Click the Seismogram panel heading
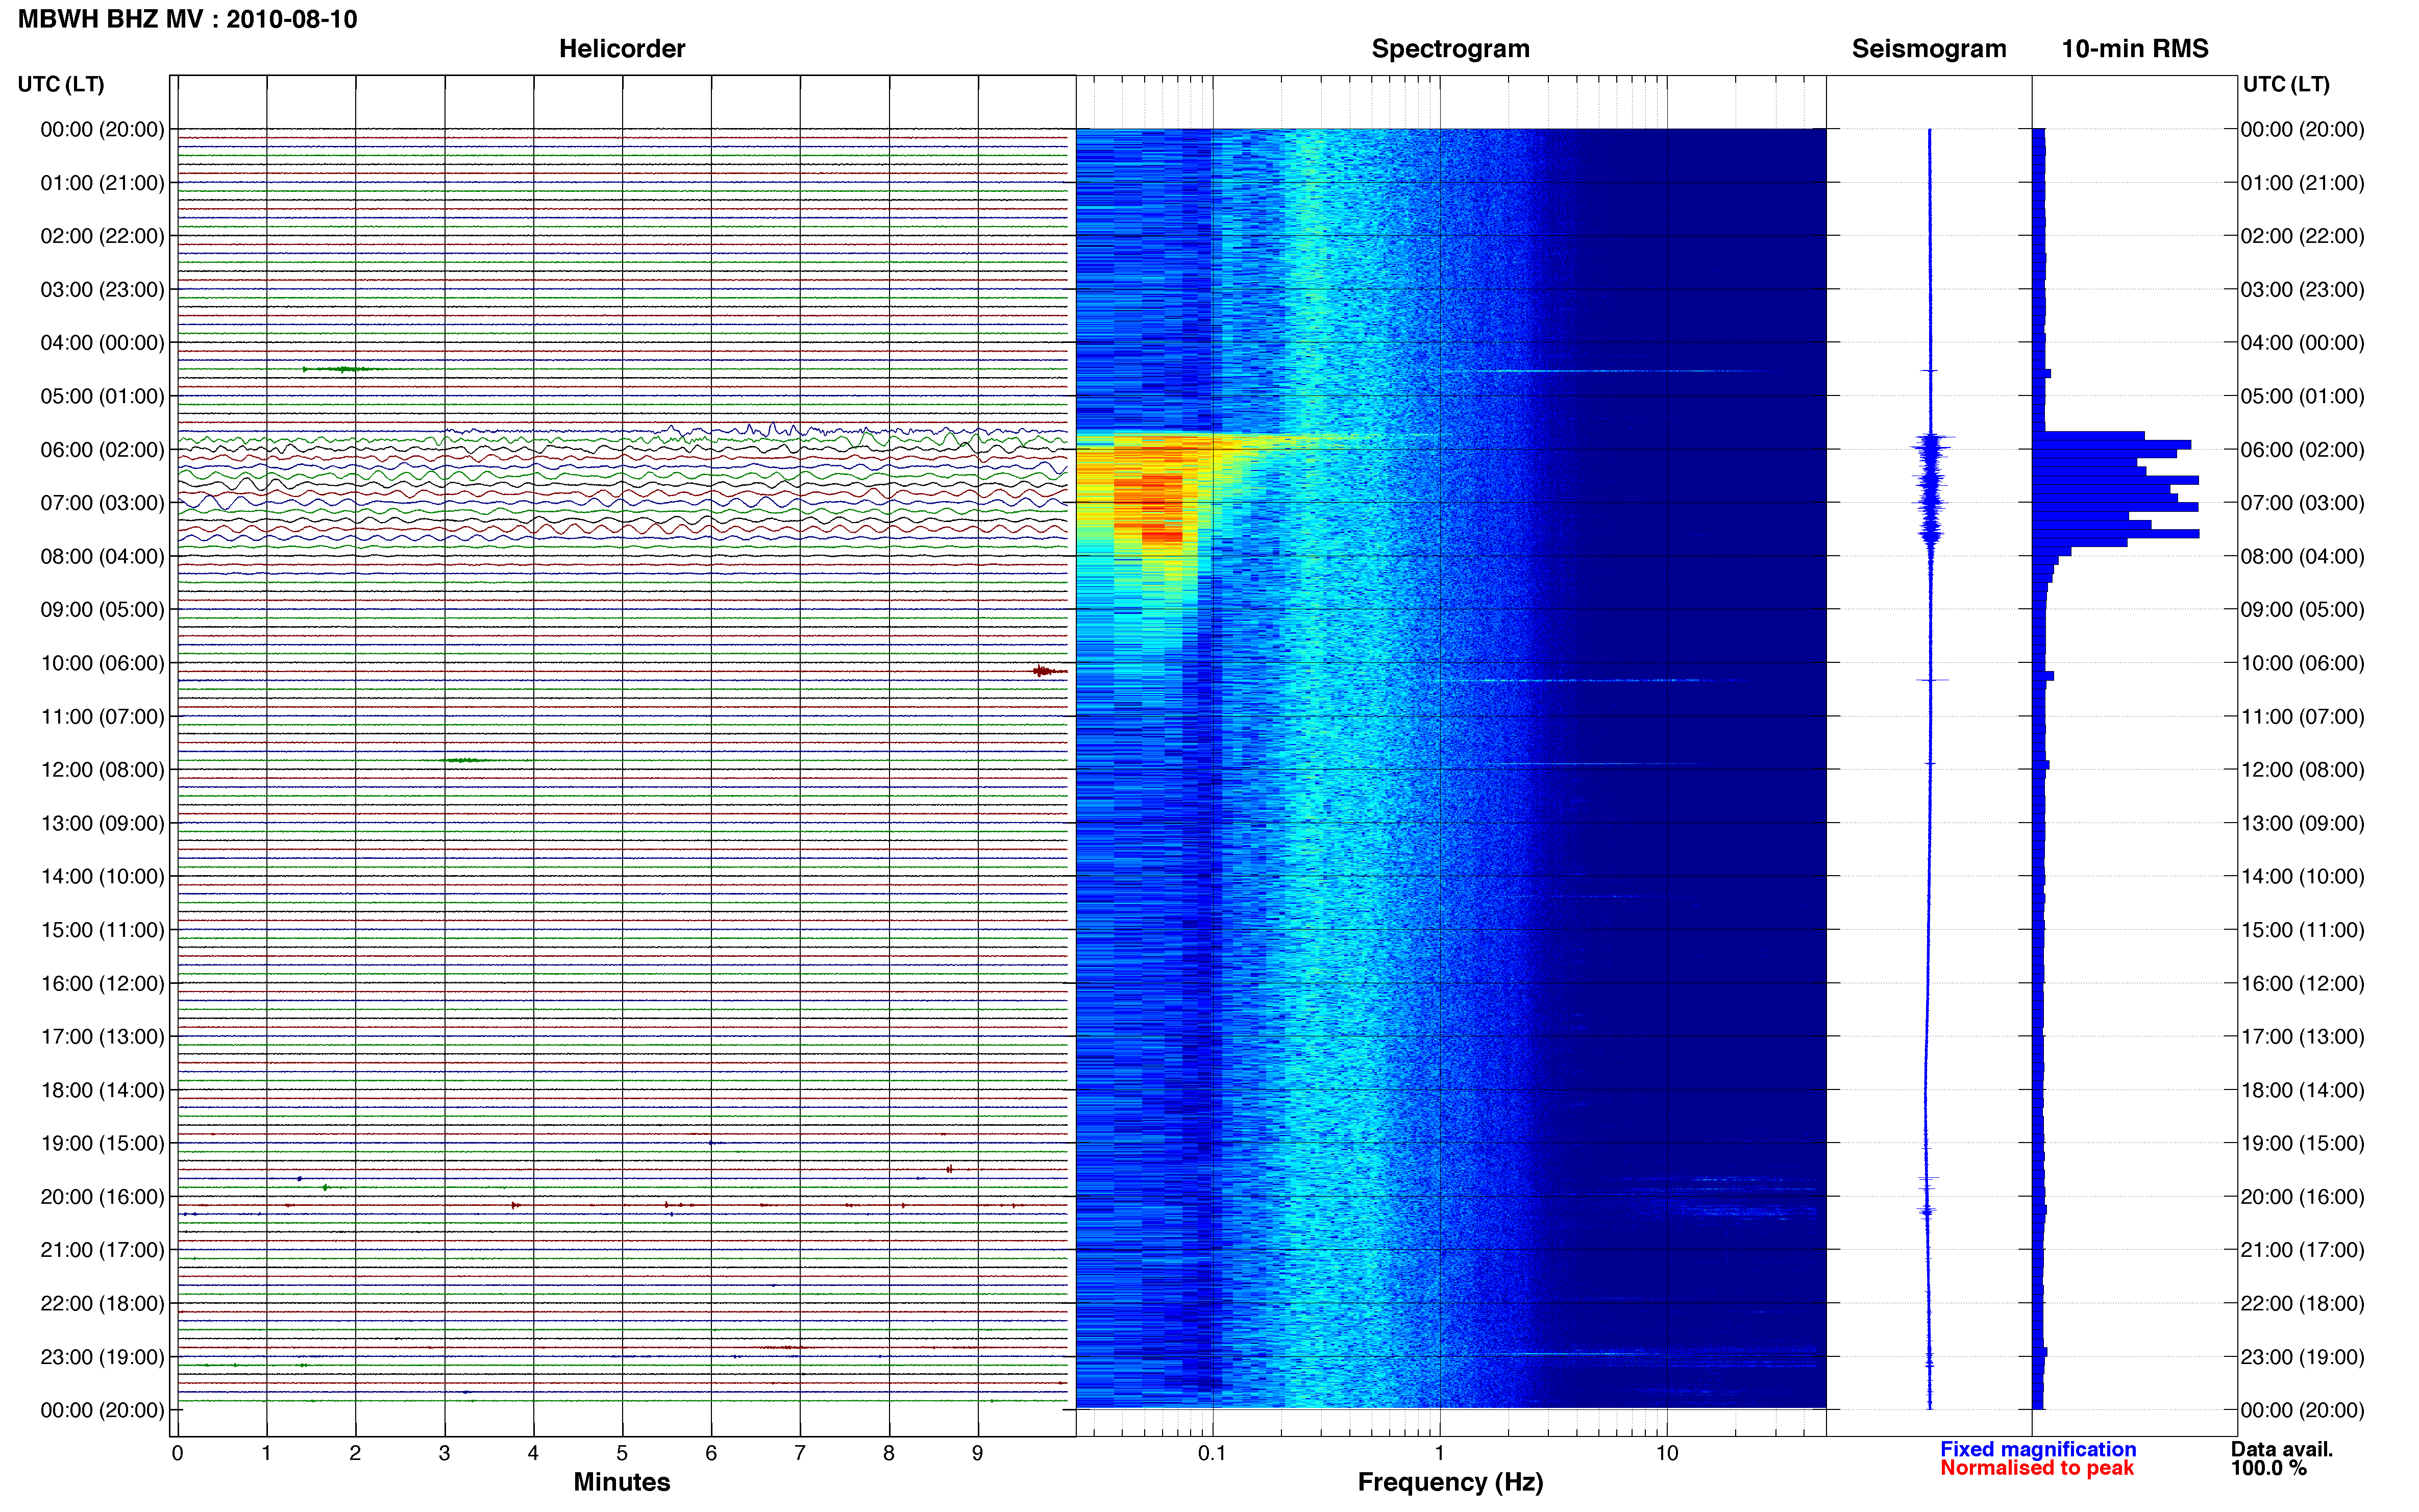 (x=1928, y=49)
